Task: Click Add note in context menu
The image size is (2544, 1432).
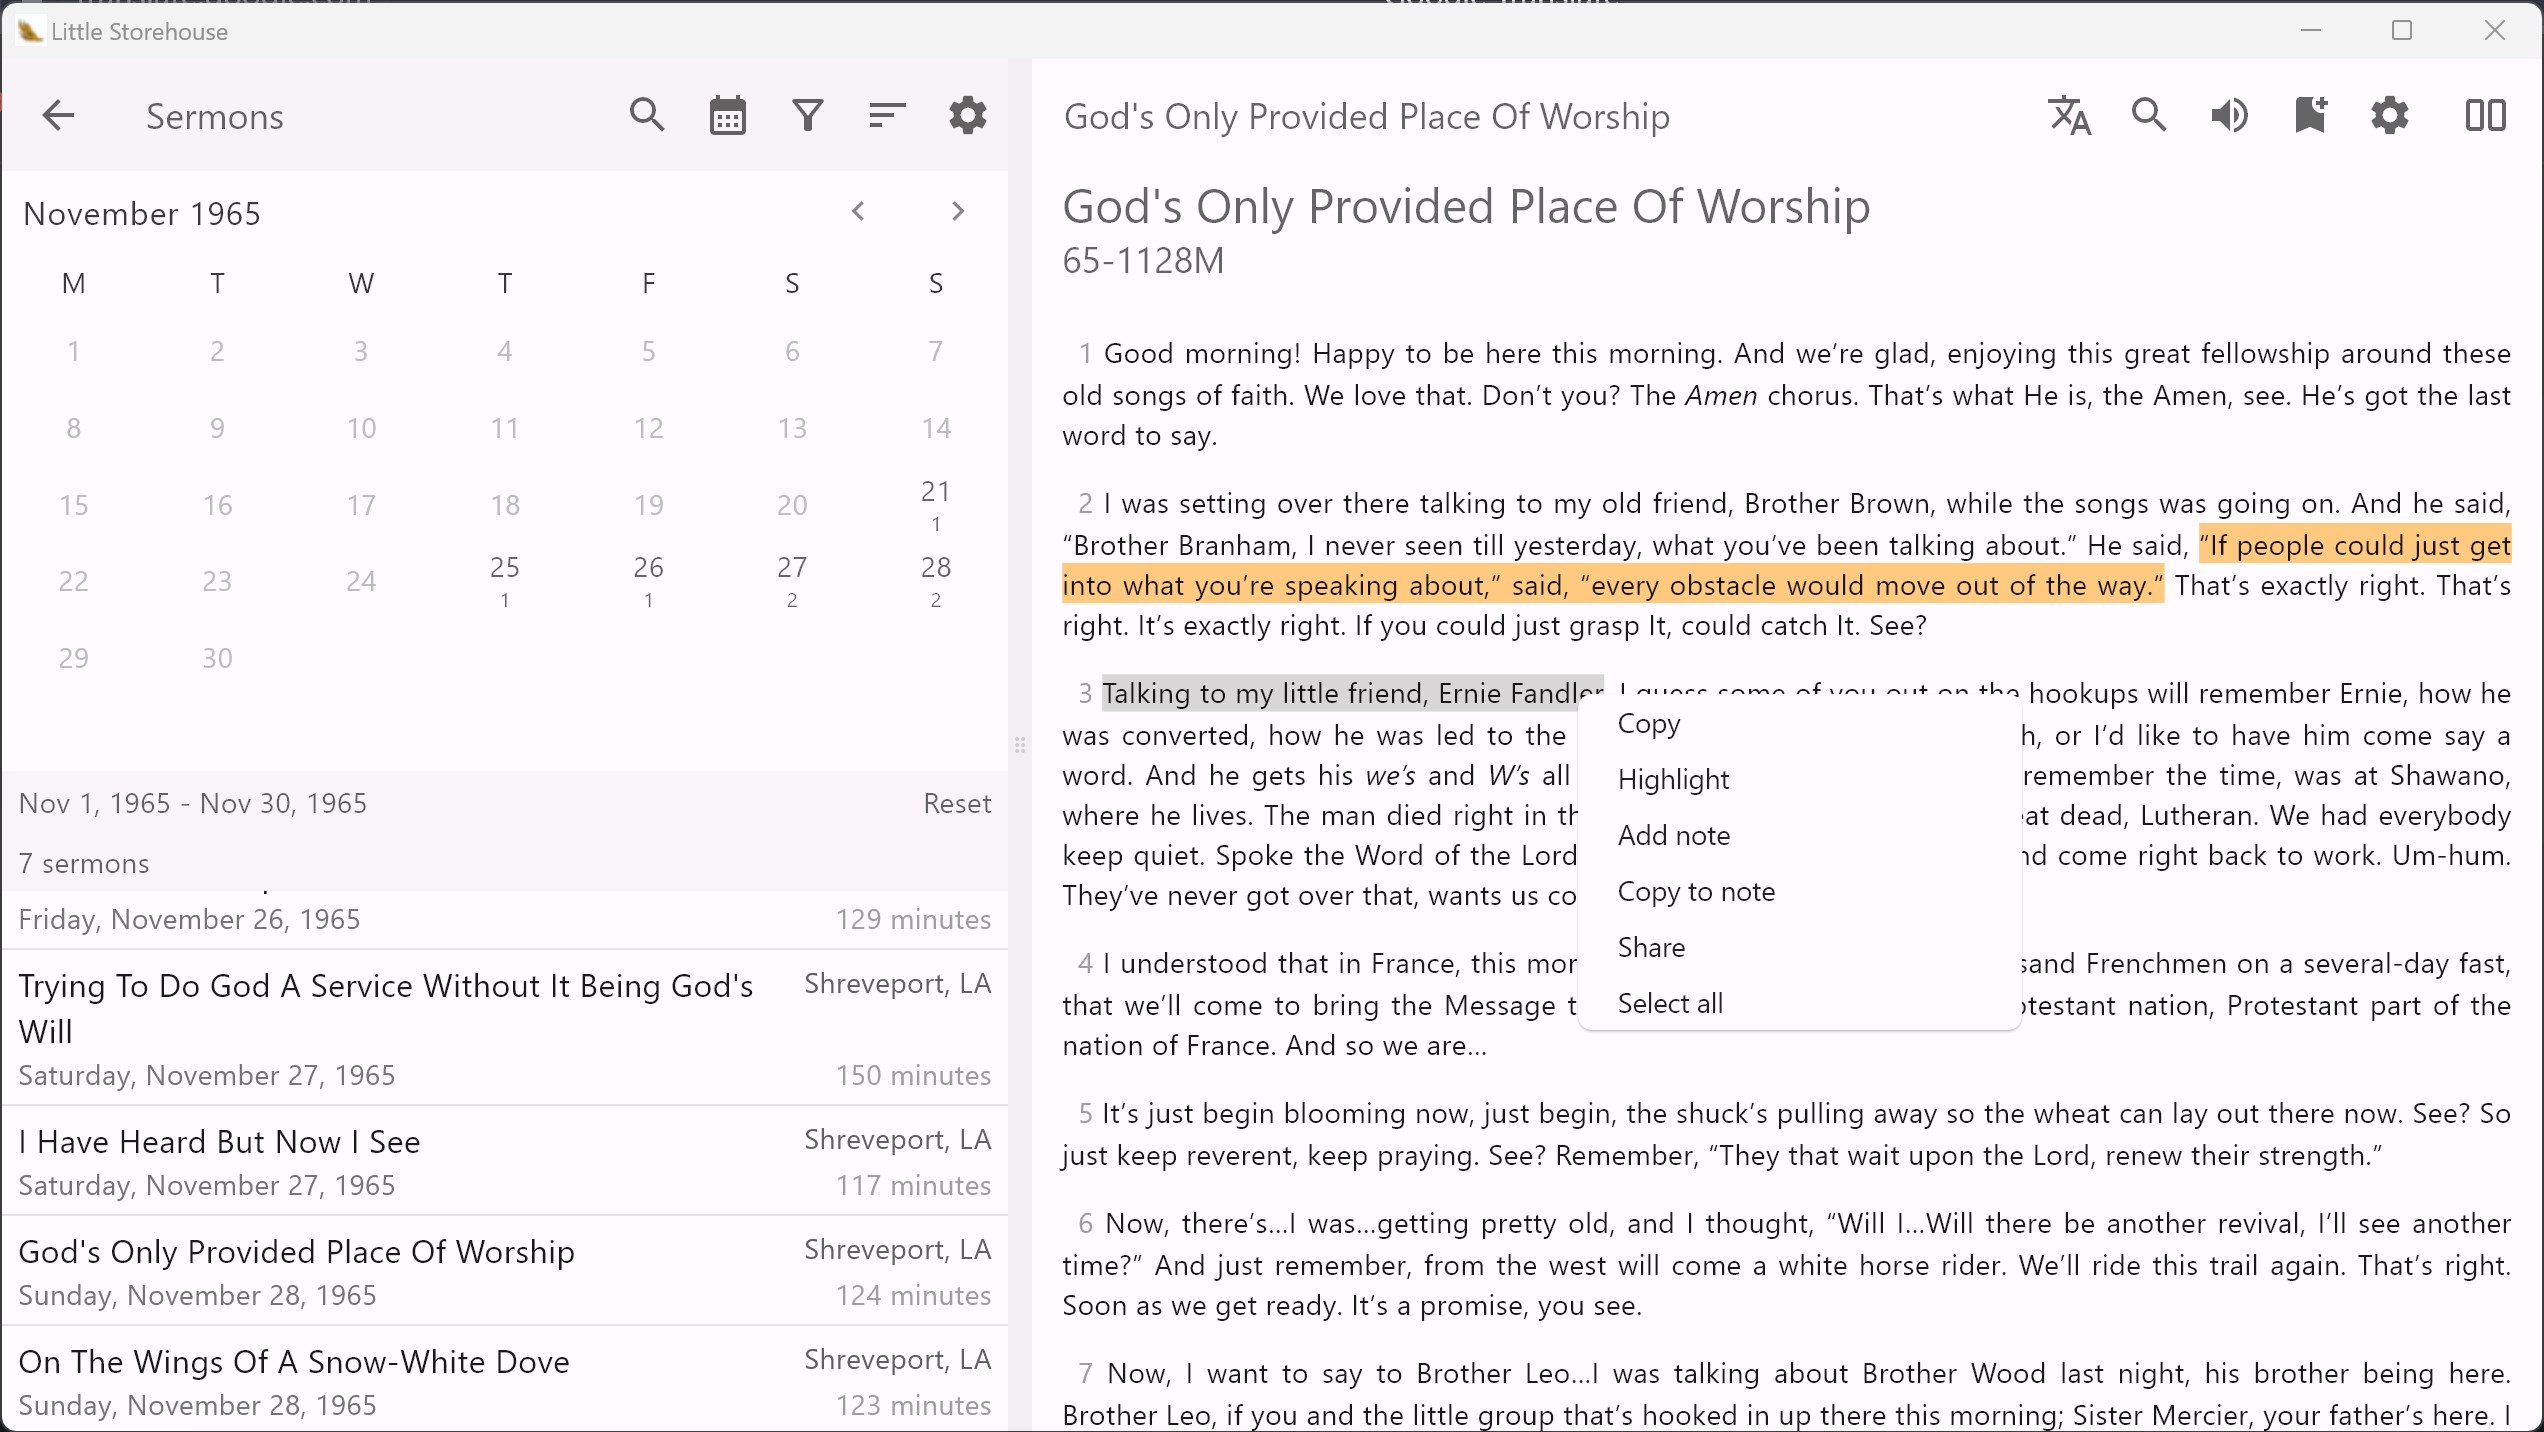Action: (1673, 836)
